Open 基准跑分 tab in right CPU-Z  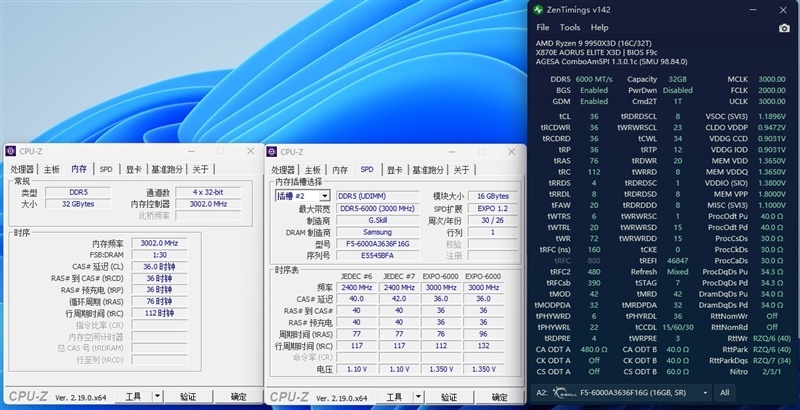(428, 170)
